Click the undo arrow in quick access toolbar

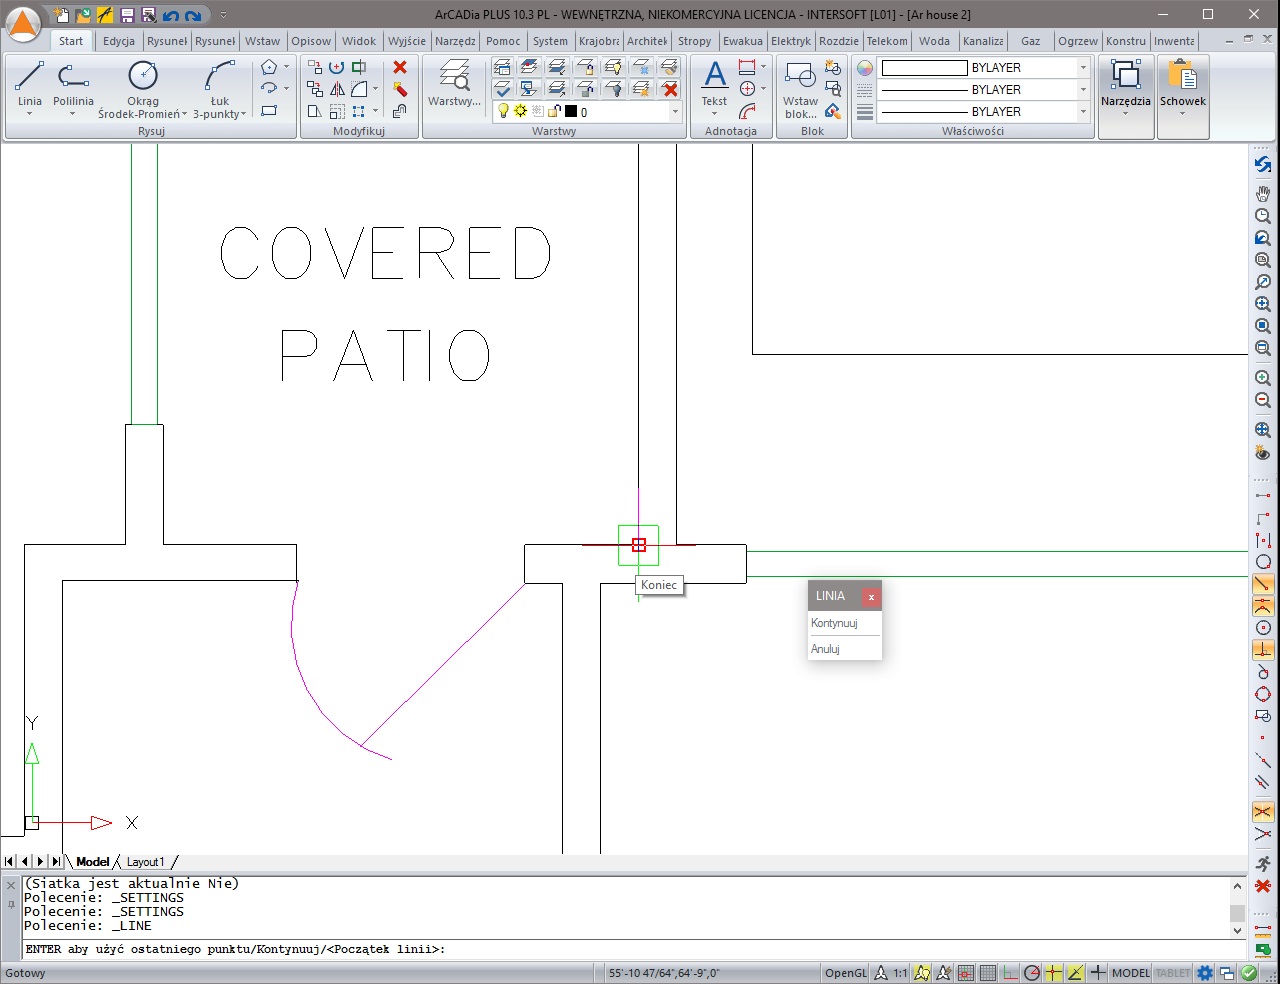[x=170, y=15]
